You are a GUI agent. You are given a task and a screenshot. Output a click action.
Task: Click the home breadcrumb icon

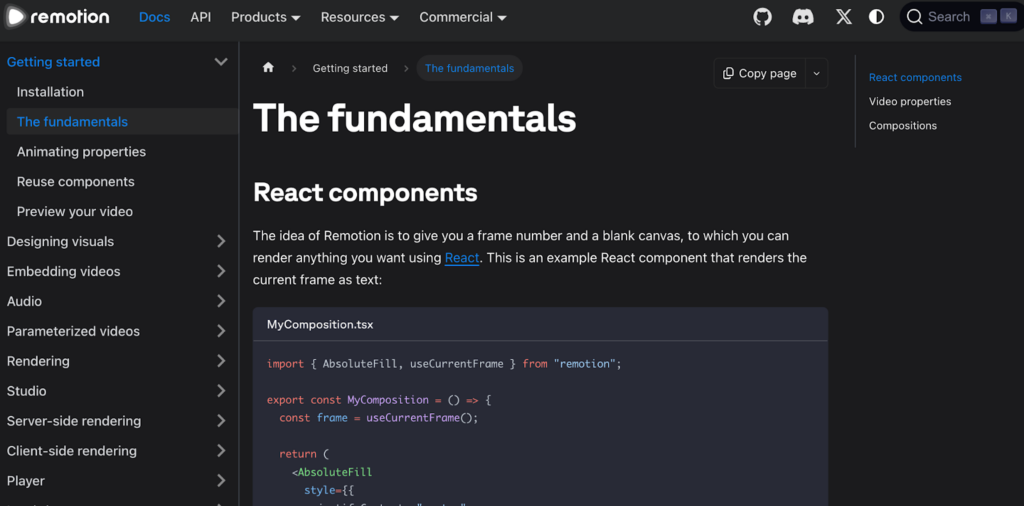268,68
